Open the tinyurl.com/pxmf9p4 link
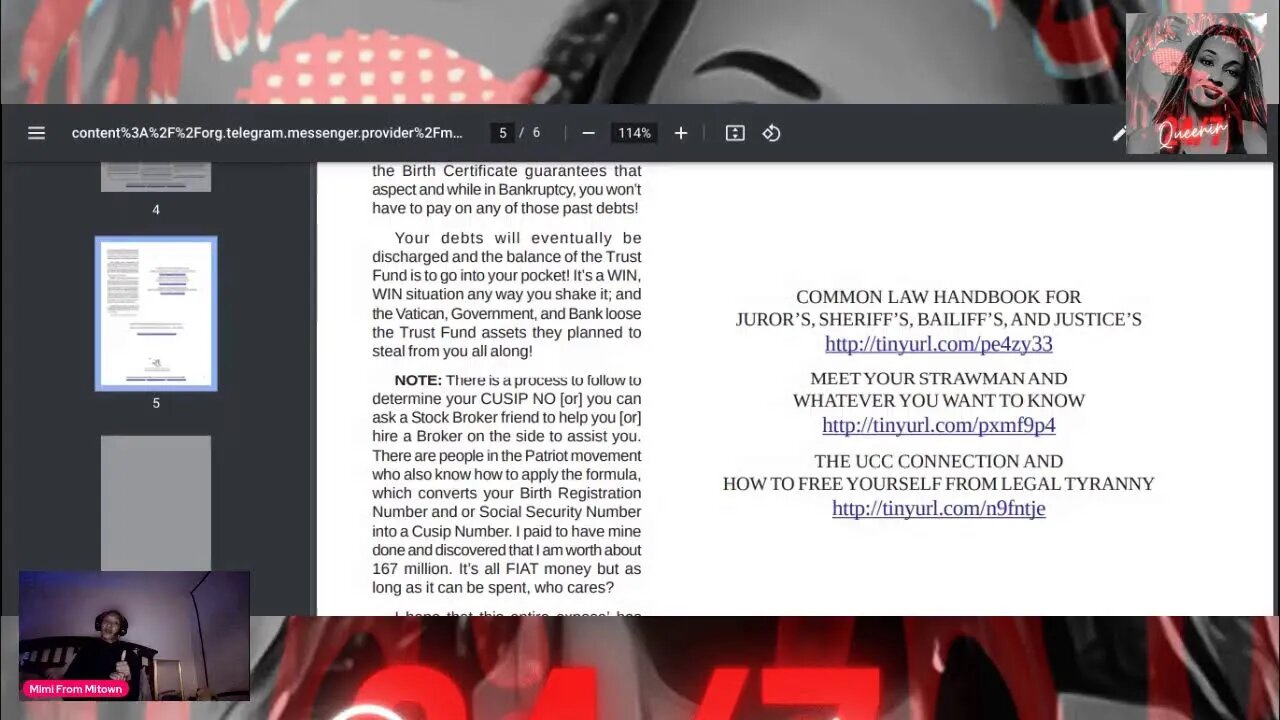1280x720 pixels. (939, 426)
